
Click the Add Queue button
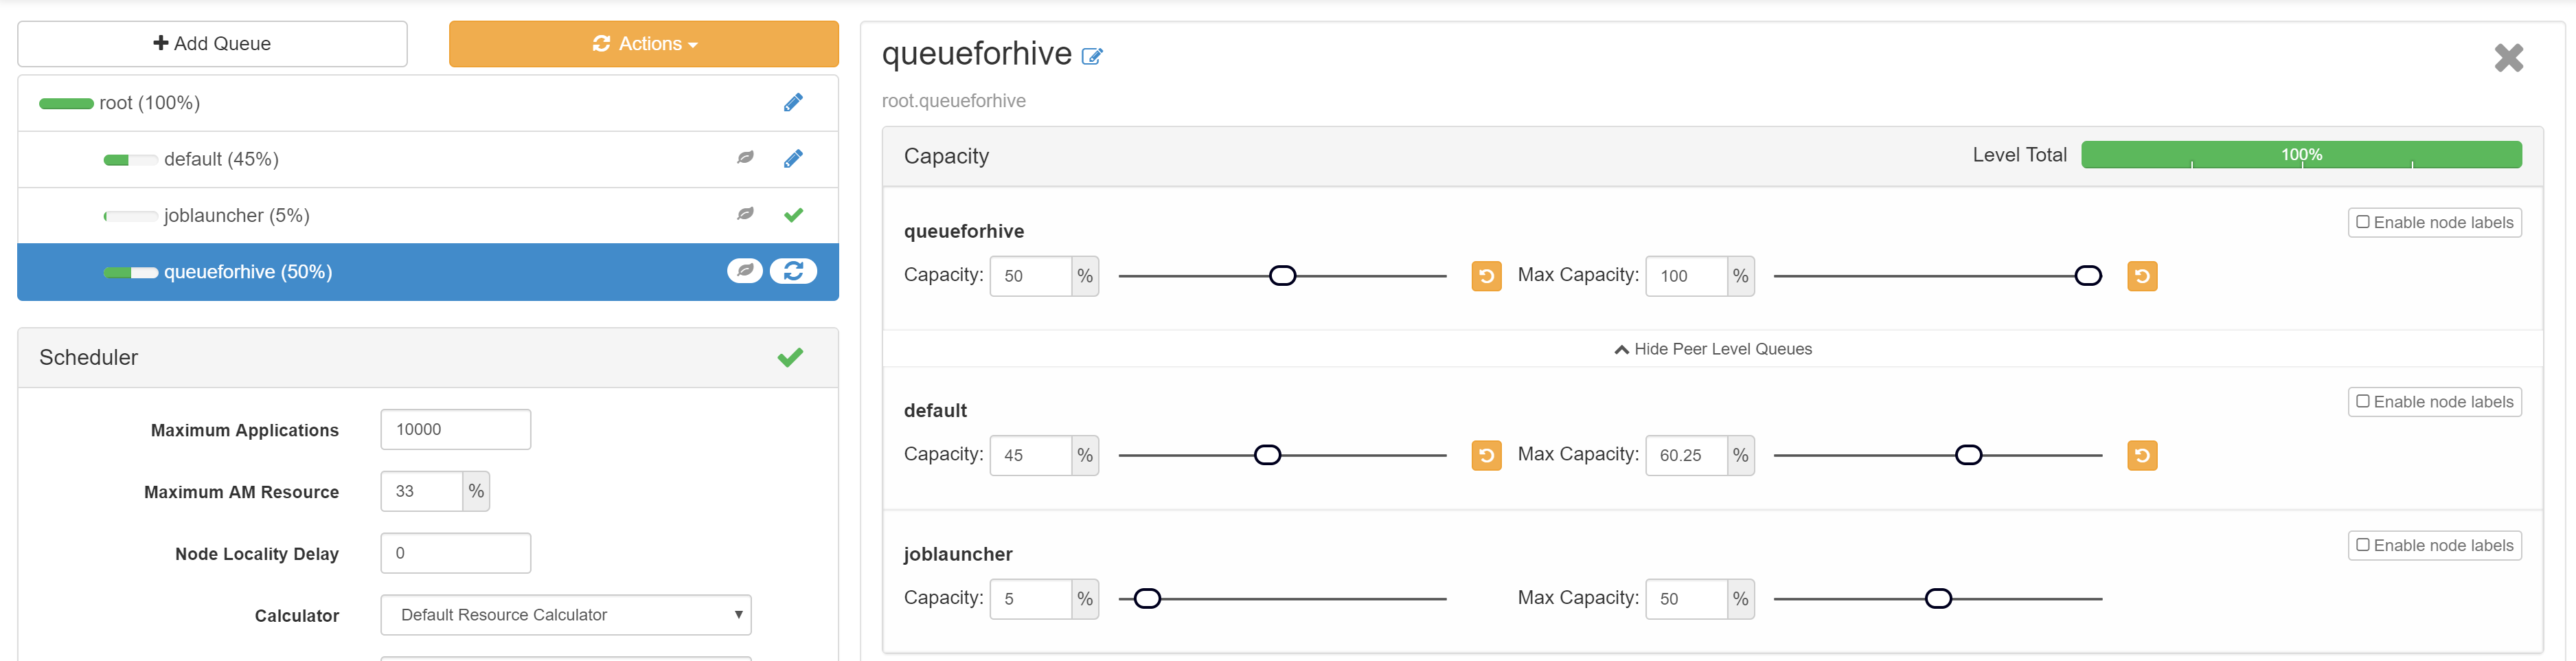coord(212,44)
